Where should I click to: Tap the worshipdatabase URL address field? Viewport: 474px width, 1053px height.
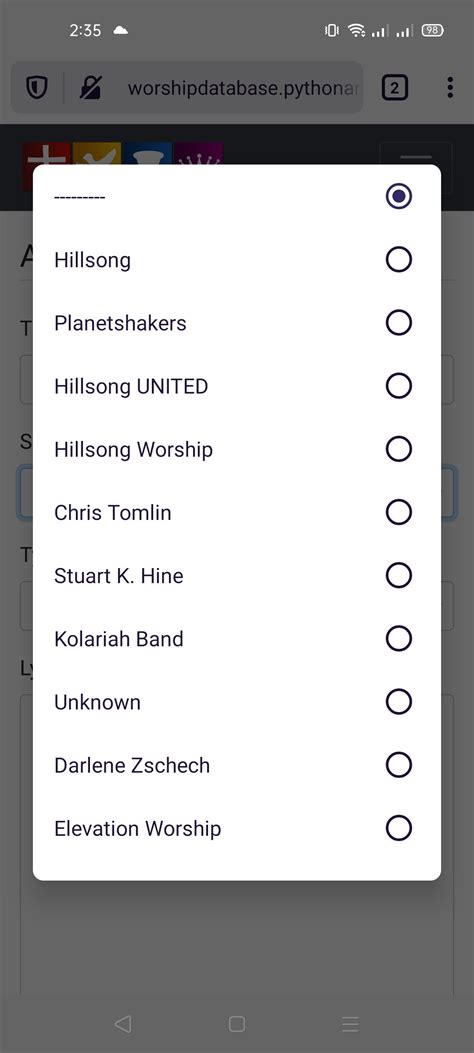[x=243, y=88]
